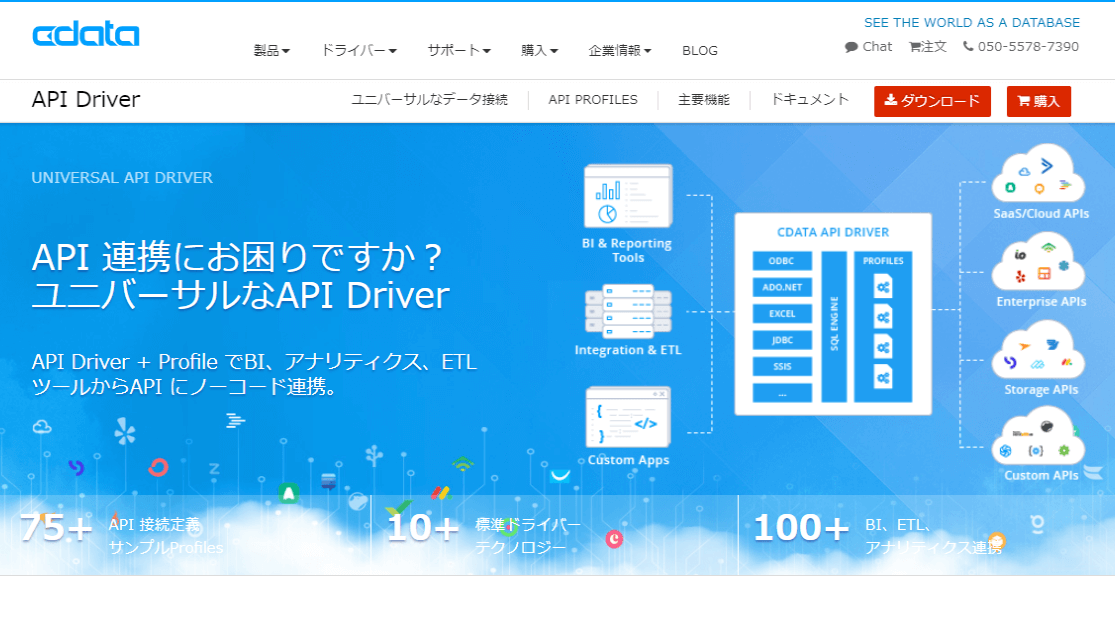Click the SaaS/Cloud APIs cloud icon

tap(1038, 173)
